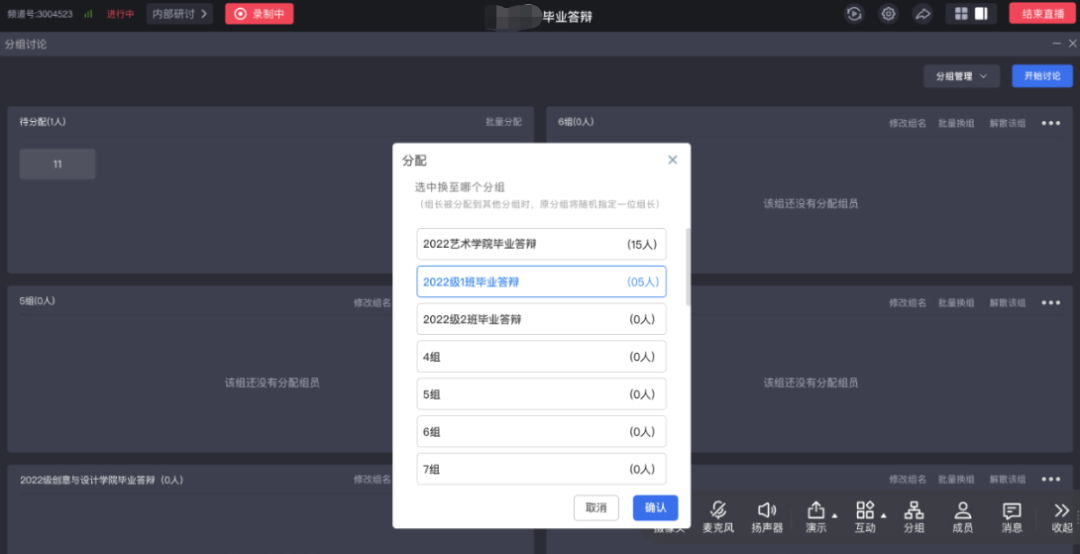Click the share arrow icon
This screenshot has height=554, width=1080.
click(x=922, y=14)
